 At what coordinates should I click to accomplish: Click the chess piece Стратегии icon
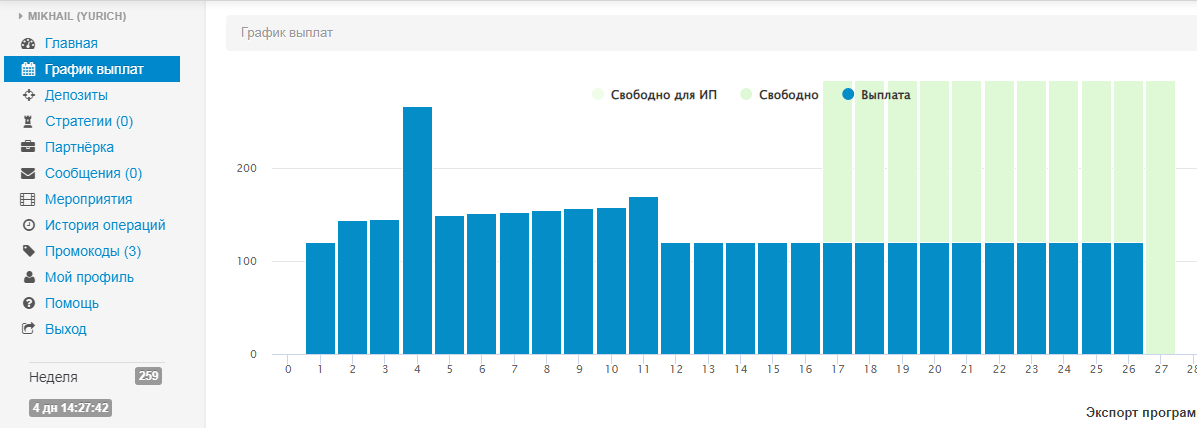tap(28, 122)
